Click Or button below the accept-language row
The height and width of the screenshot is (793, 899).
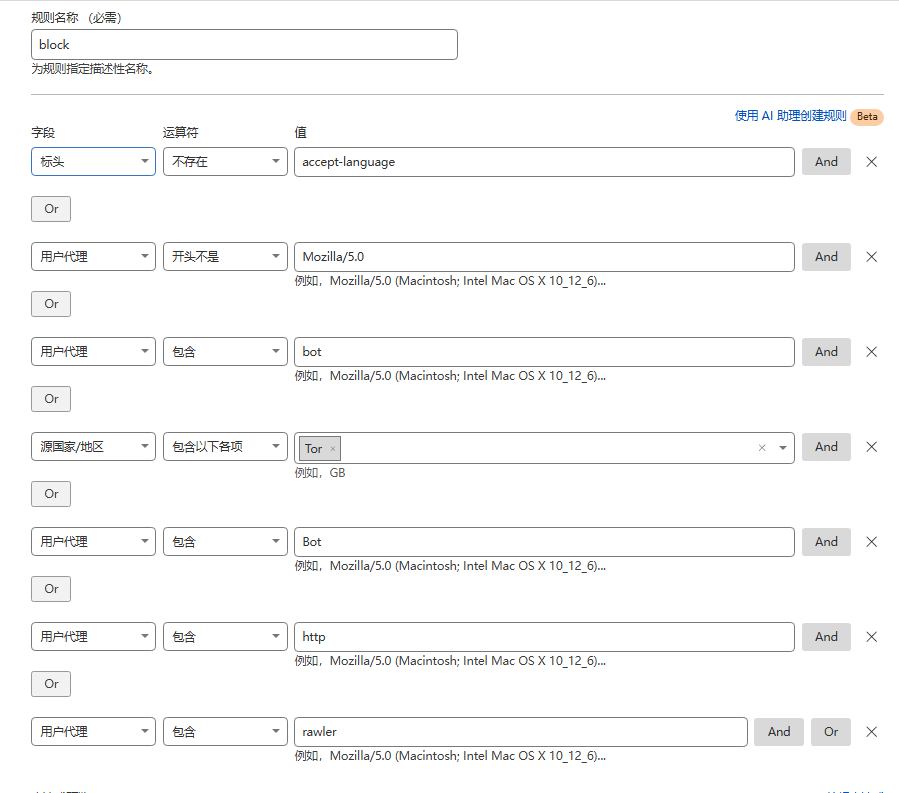pyautogui.click(x=51, y=209)
